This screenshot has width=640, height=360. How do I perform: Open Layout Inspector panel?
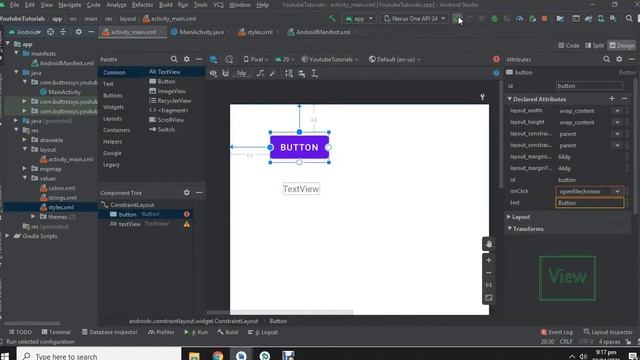pyautogui.click(x=608, y=332)
